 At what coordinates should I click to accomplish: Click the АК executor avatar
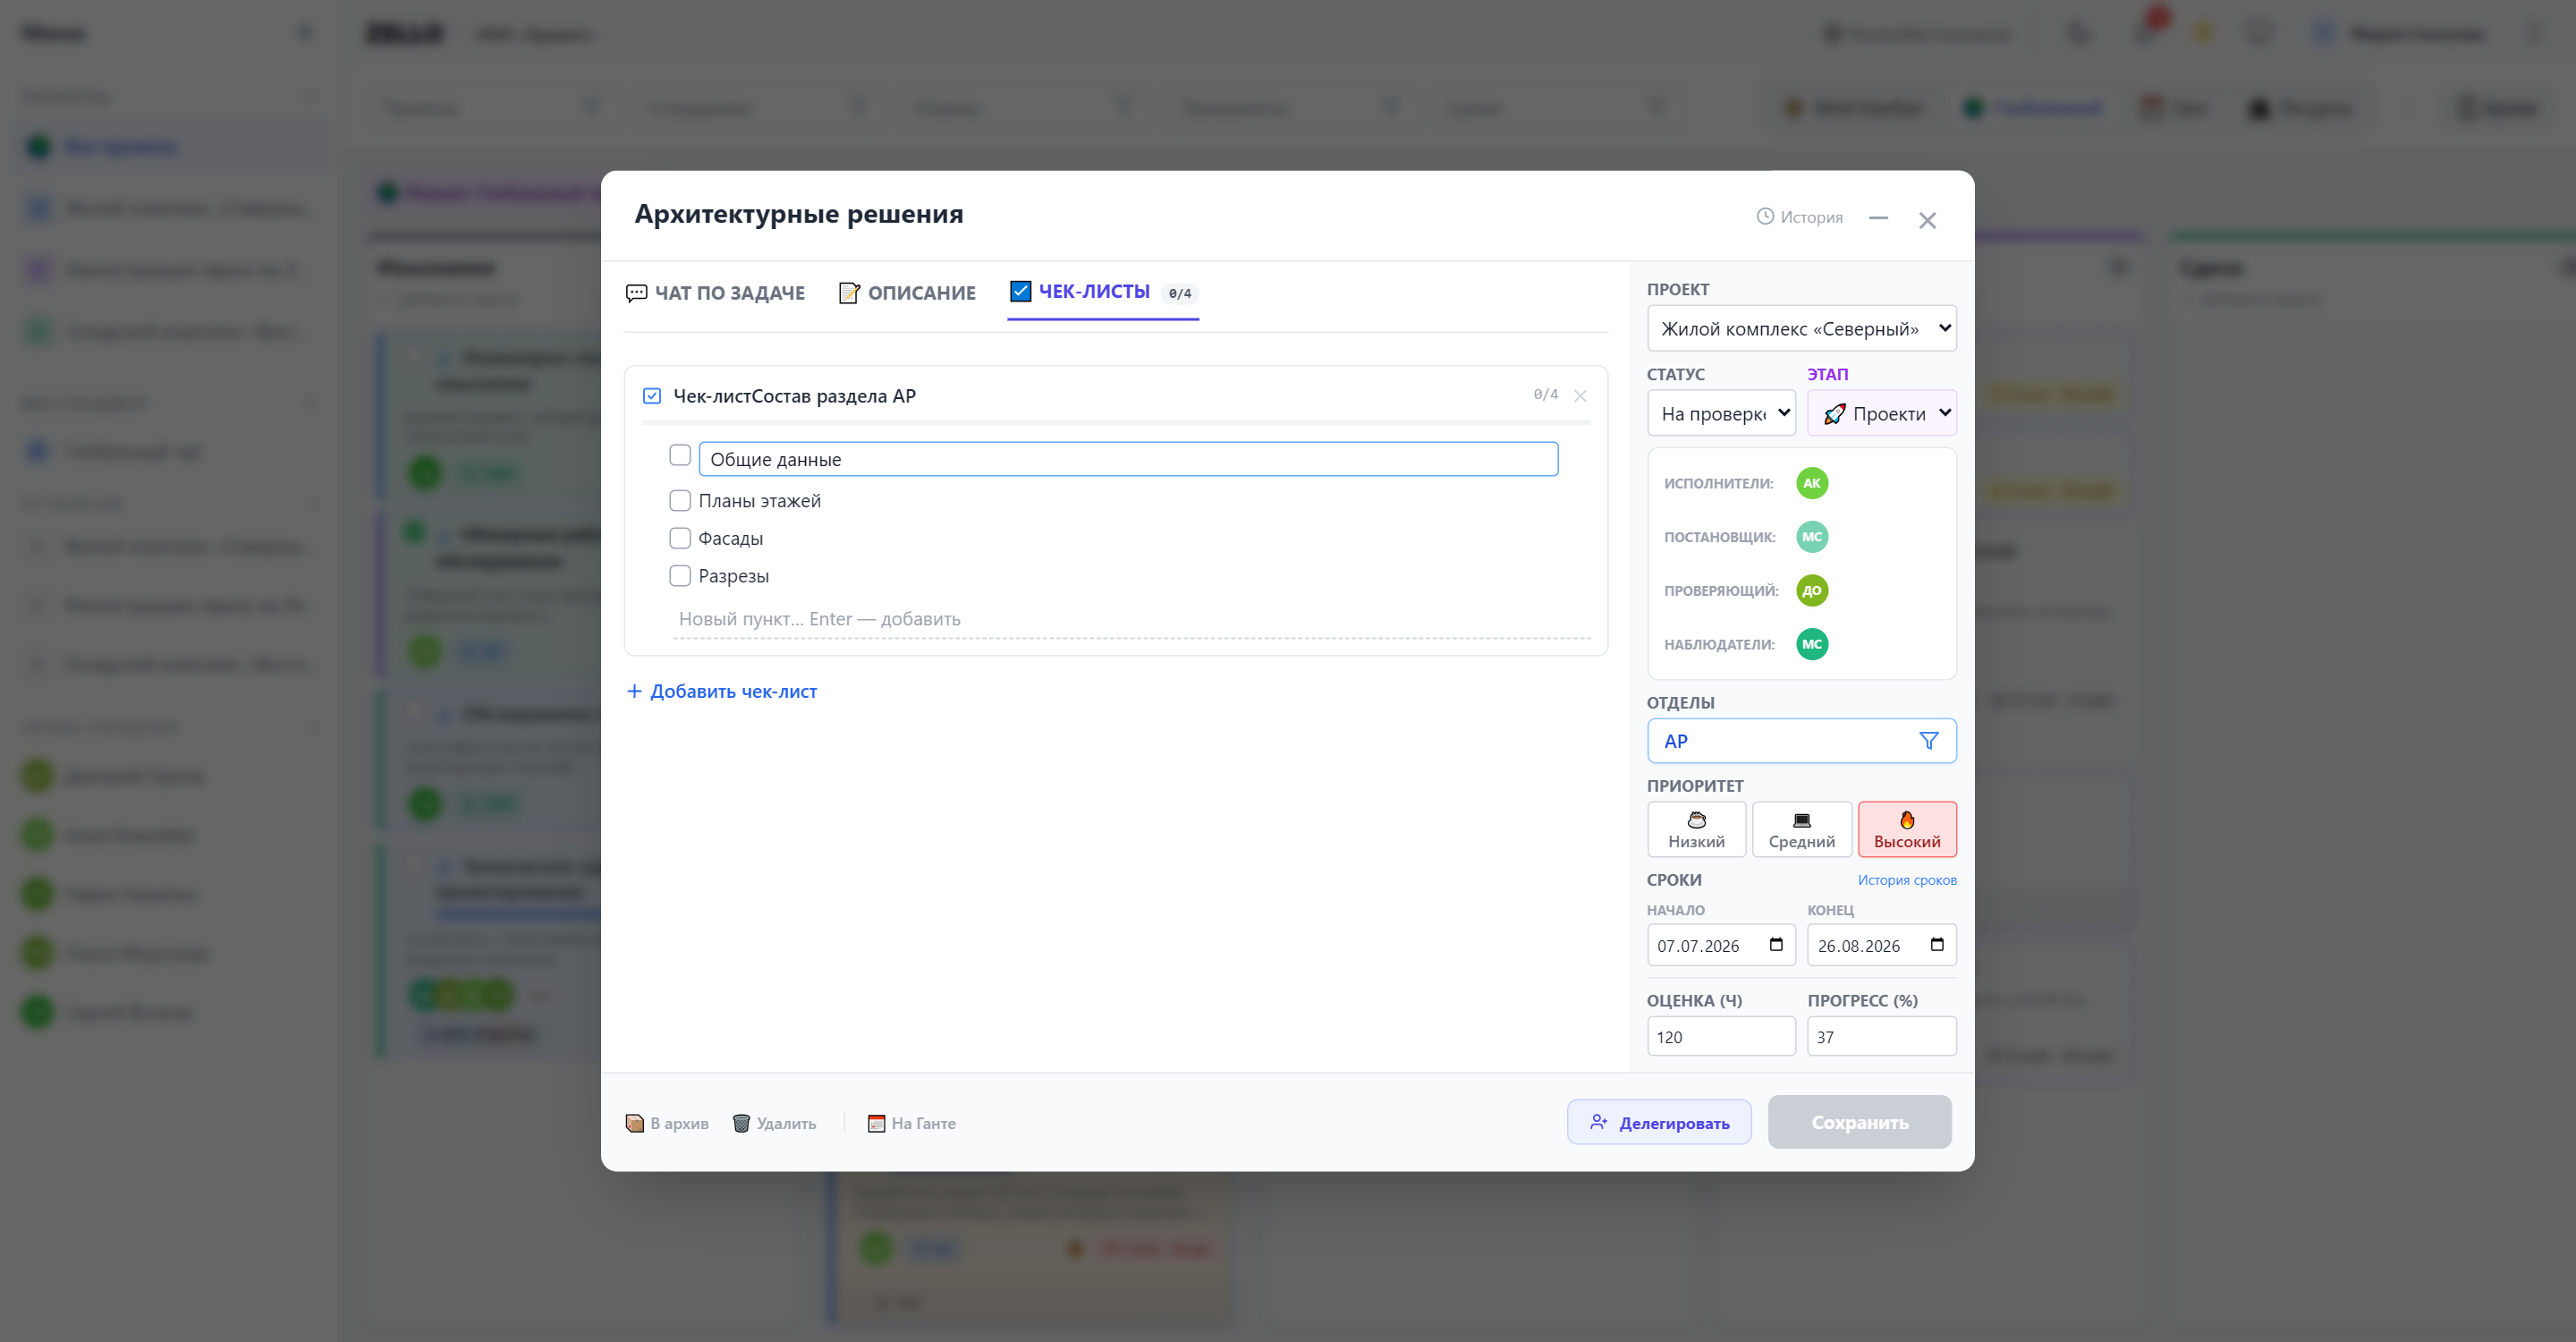click(1812, 483)
